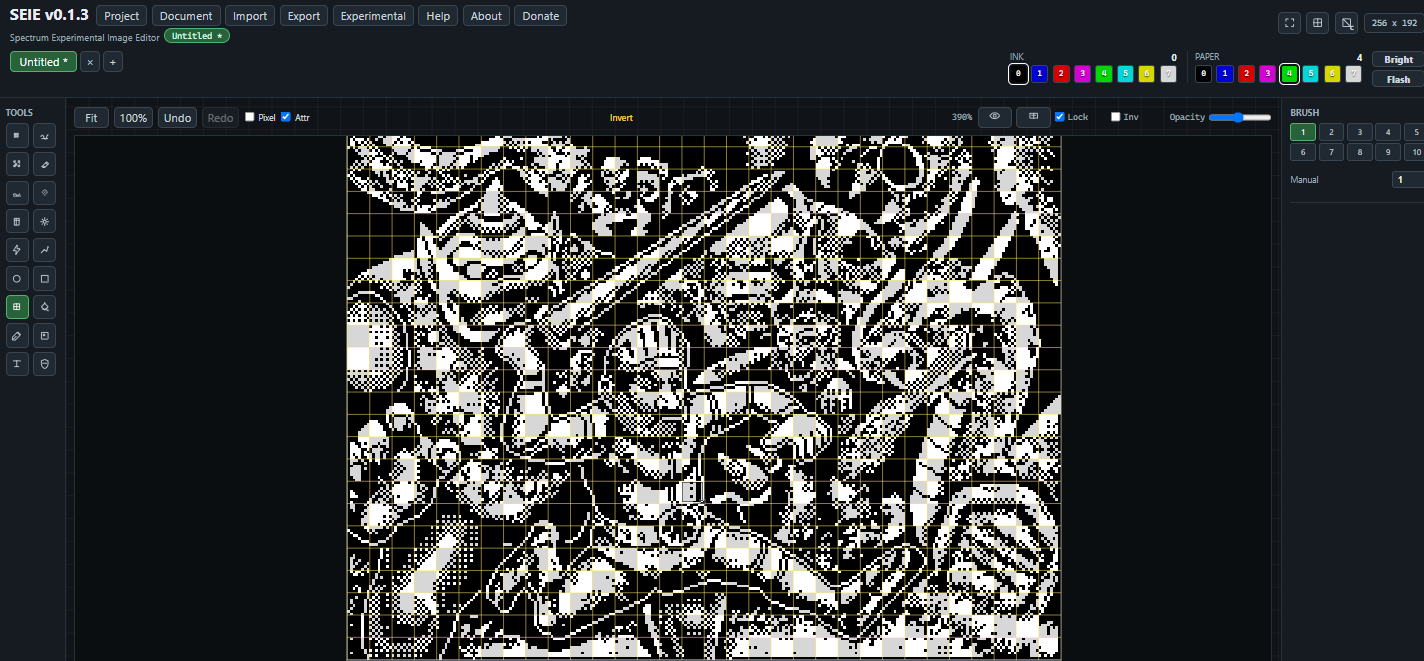This screenshot has width=1424, height=661.
Task: Select the lightning bolt tool
Action: [x=17, y=250]
